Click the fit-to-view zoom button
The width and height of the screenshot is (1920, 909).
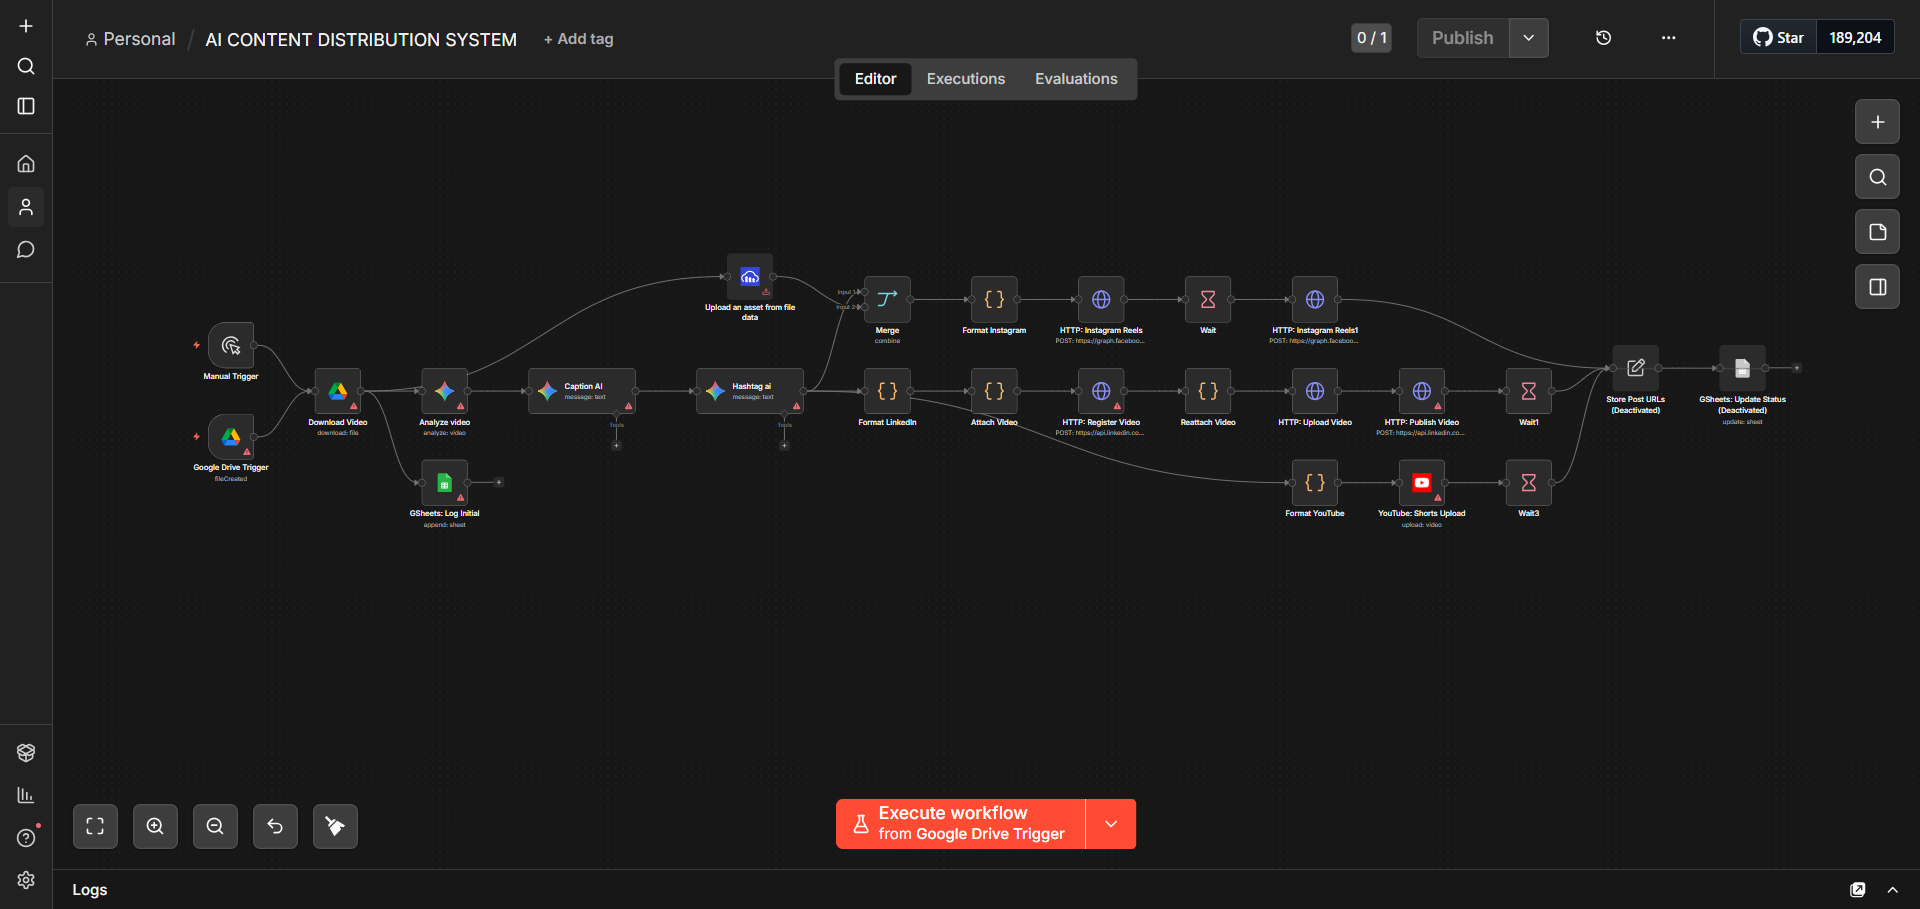[x=95, y=826]
